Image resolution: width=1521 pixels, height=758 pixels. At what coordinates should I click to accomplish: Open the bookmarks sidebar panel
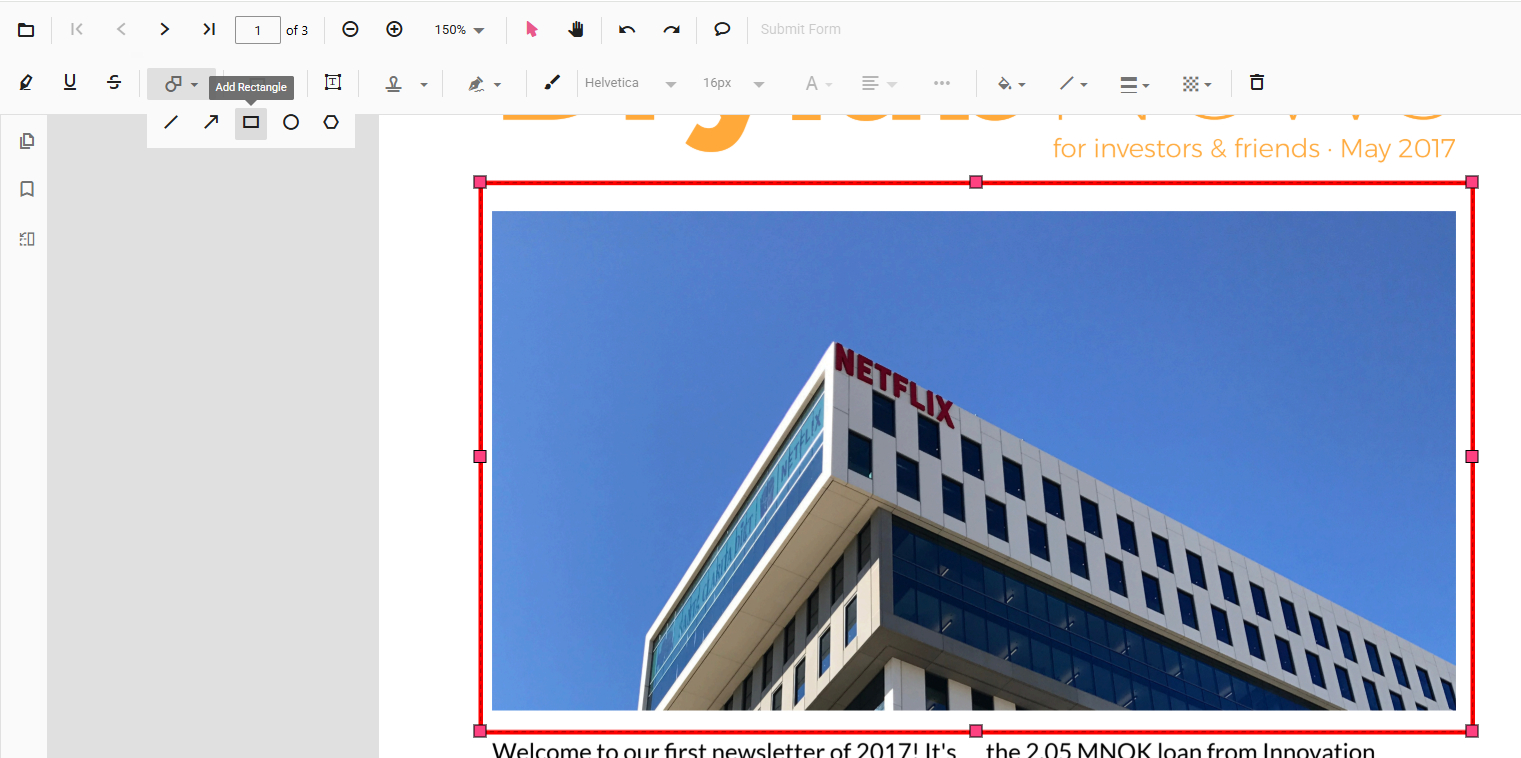pyautogui.click(x=27, y=189)
